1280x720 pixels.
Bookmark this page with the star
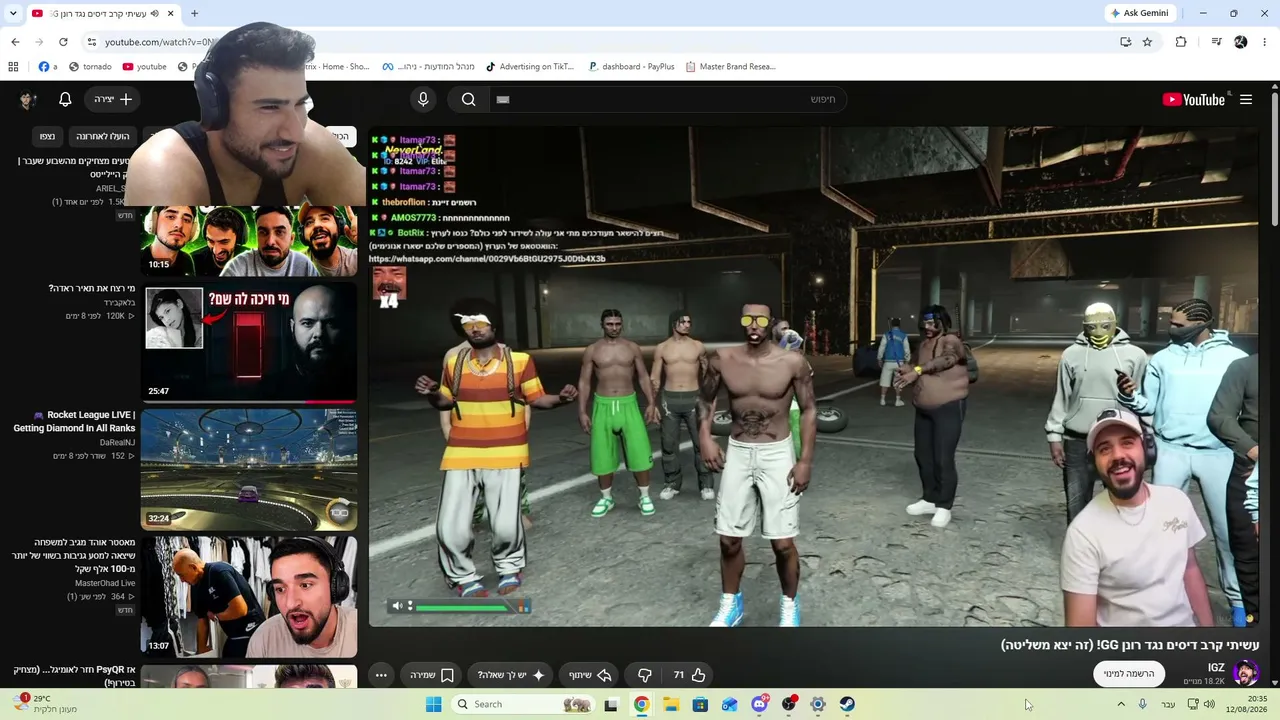1147,42
